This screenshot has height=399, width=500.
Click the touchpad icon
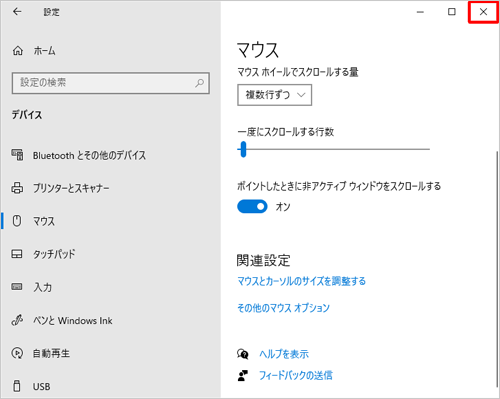(17, 254)
